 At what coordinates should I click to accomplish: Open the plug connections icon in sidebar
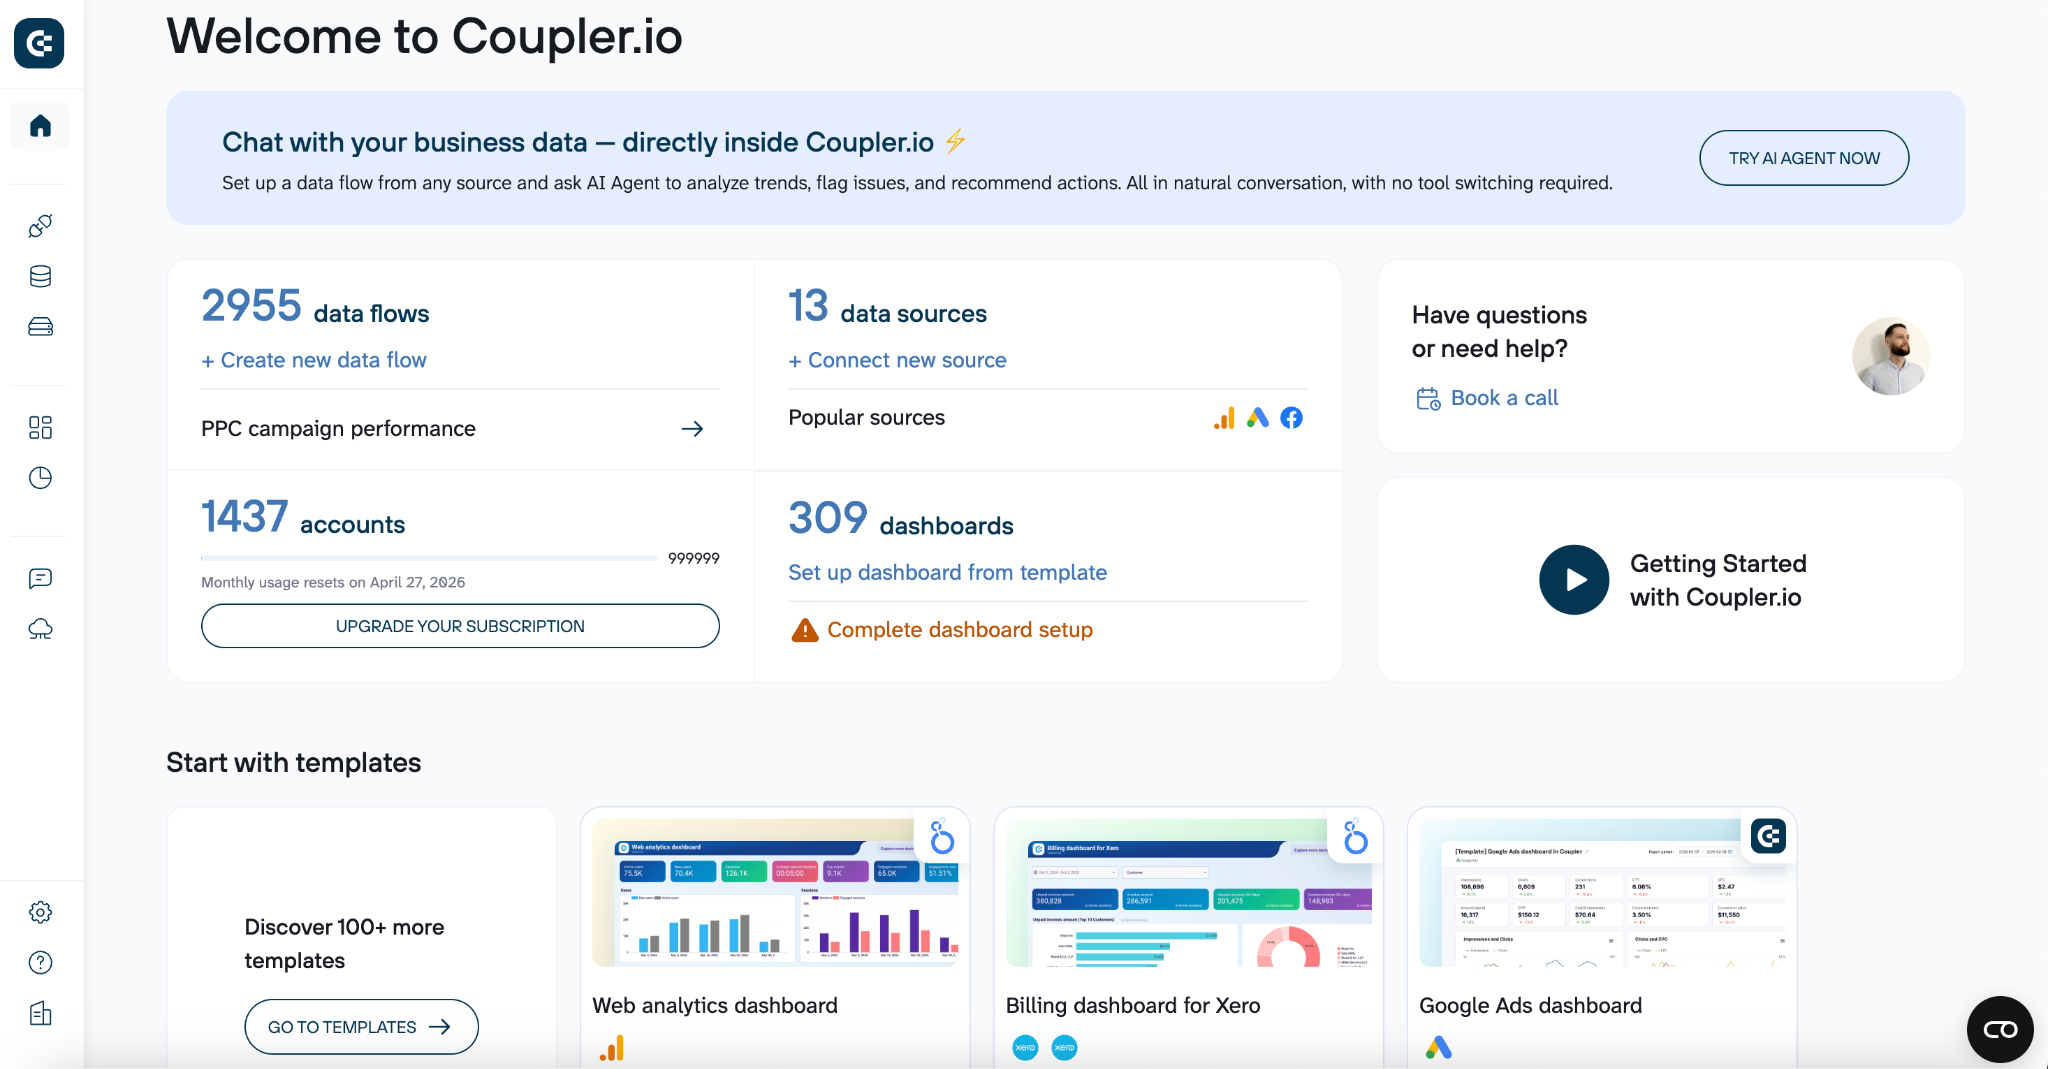pos(40,226)
